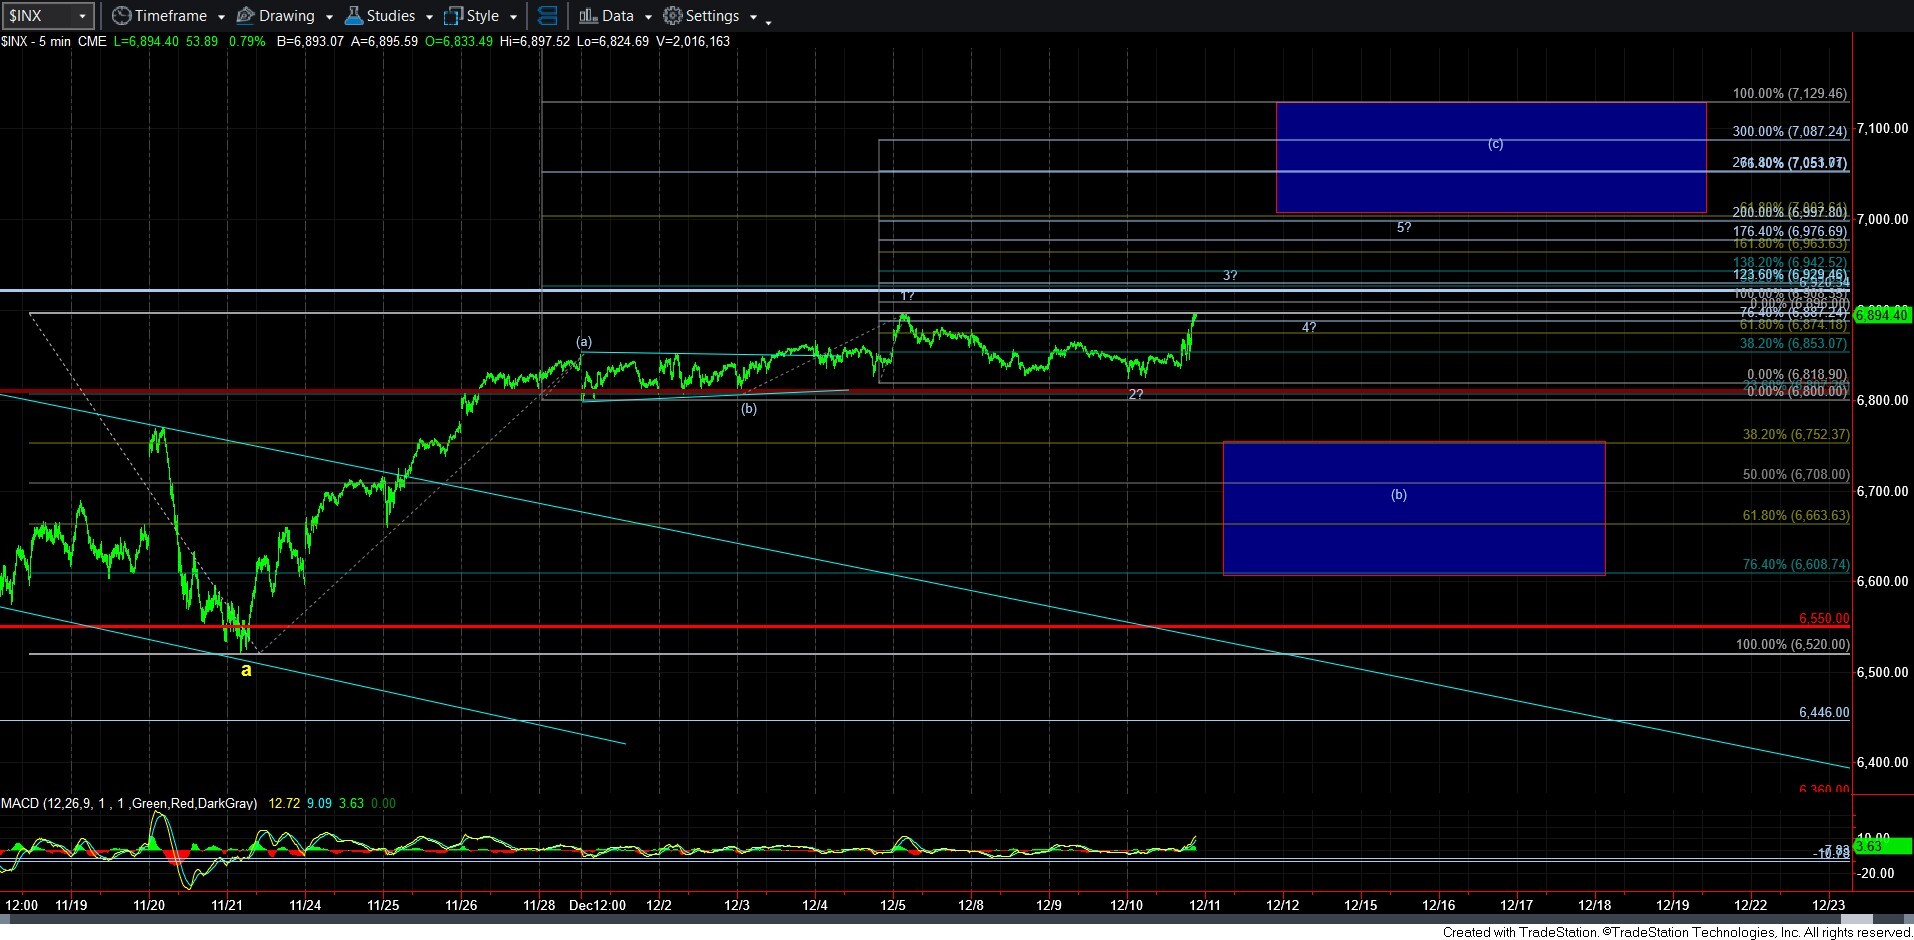Expand the Drawing dropdown arrow
Screen dimensions: 1914x940
[x=328, y=17]
